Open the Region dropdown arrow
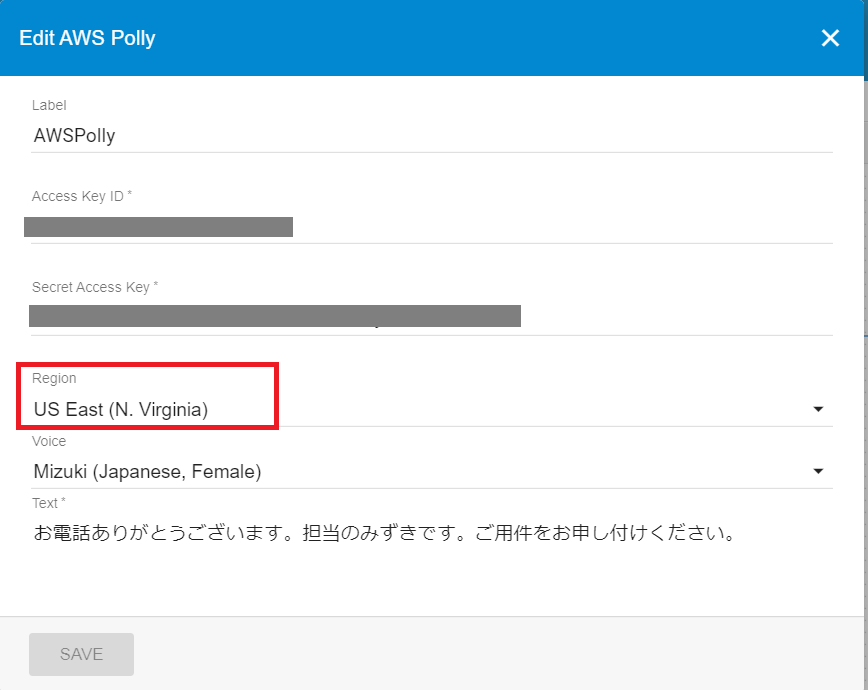 (x=818, y=409)
